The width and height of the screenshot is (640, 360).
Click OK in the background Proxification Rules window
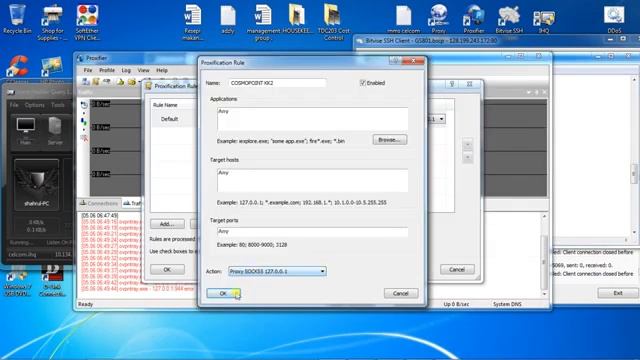[x=167, y=269]
